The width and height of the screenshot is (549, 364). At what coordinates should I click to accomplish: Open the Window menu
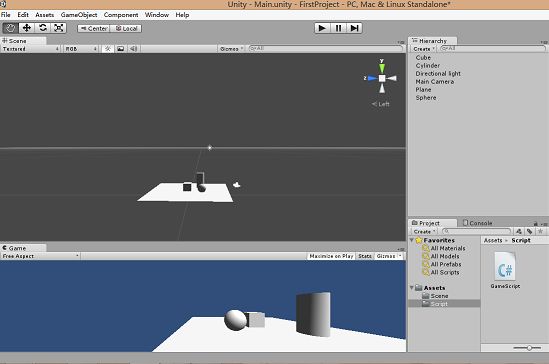157,15
